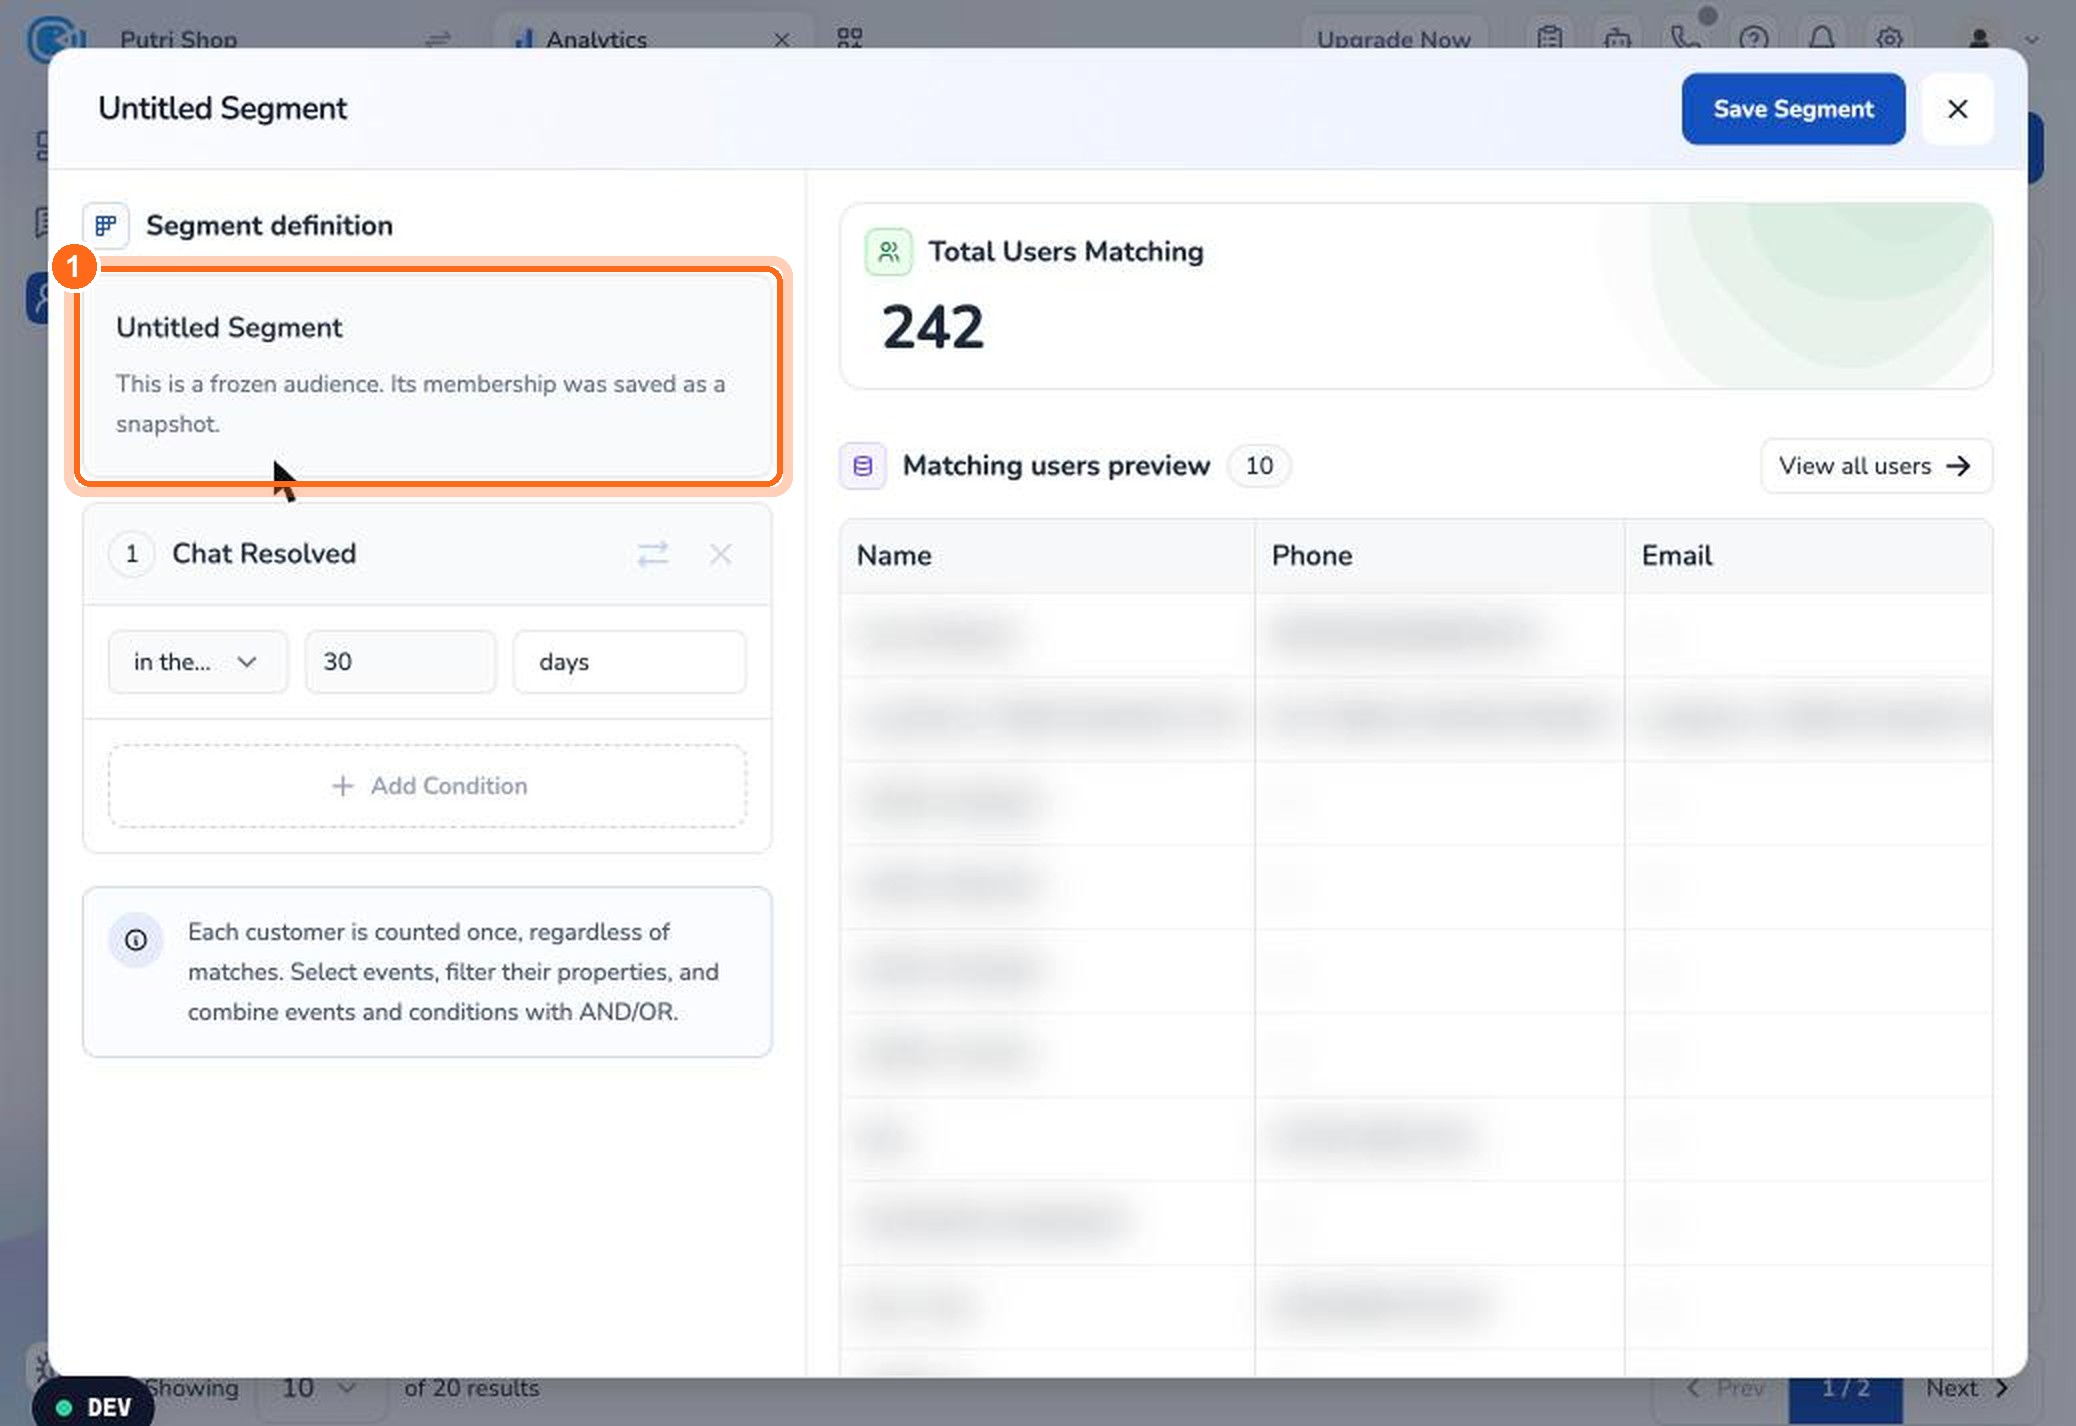
Task: Click the Segment definition icon
Action: (106, 225)
